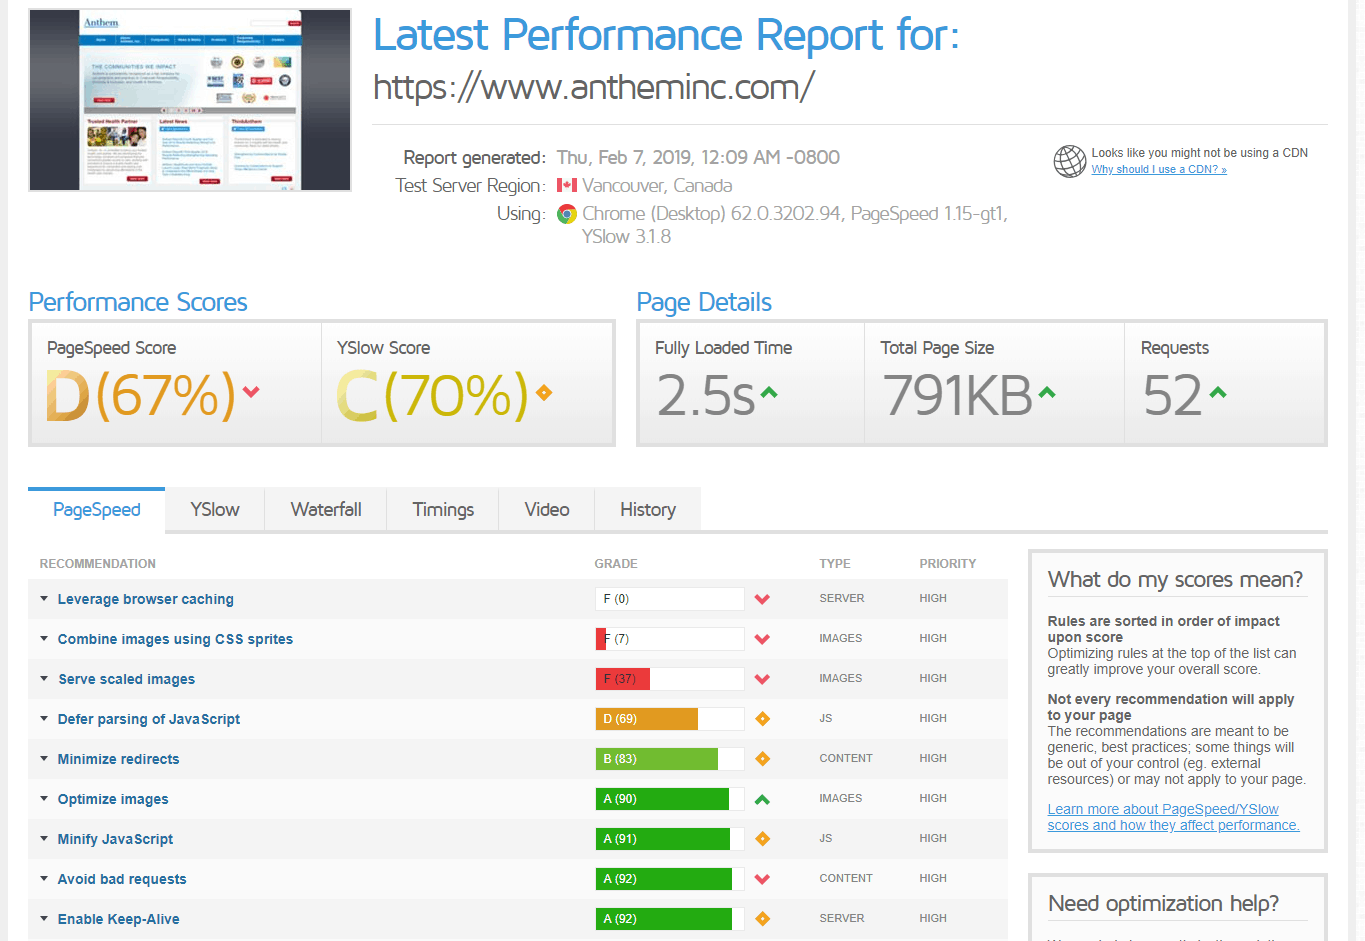Viewport: 1365px width, 941px height.
Task: Expand Enable Keep-Alive triangle
Action: tap(44, 918)
